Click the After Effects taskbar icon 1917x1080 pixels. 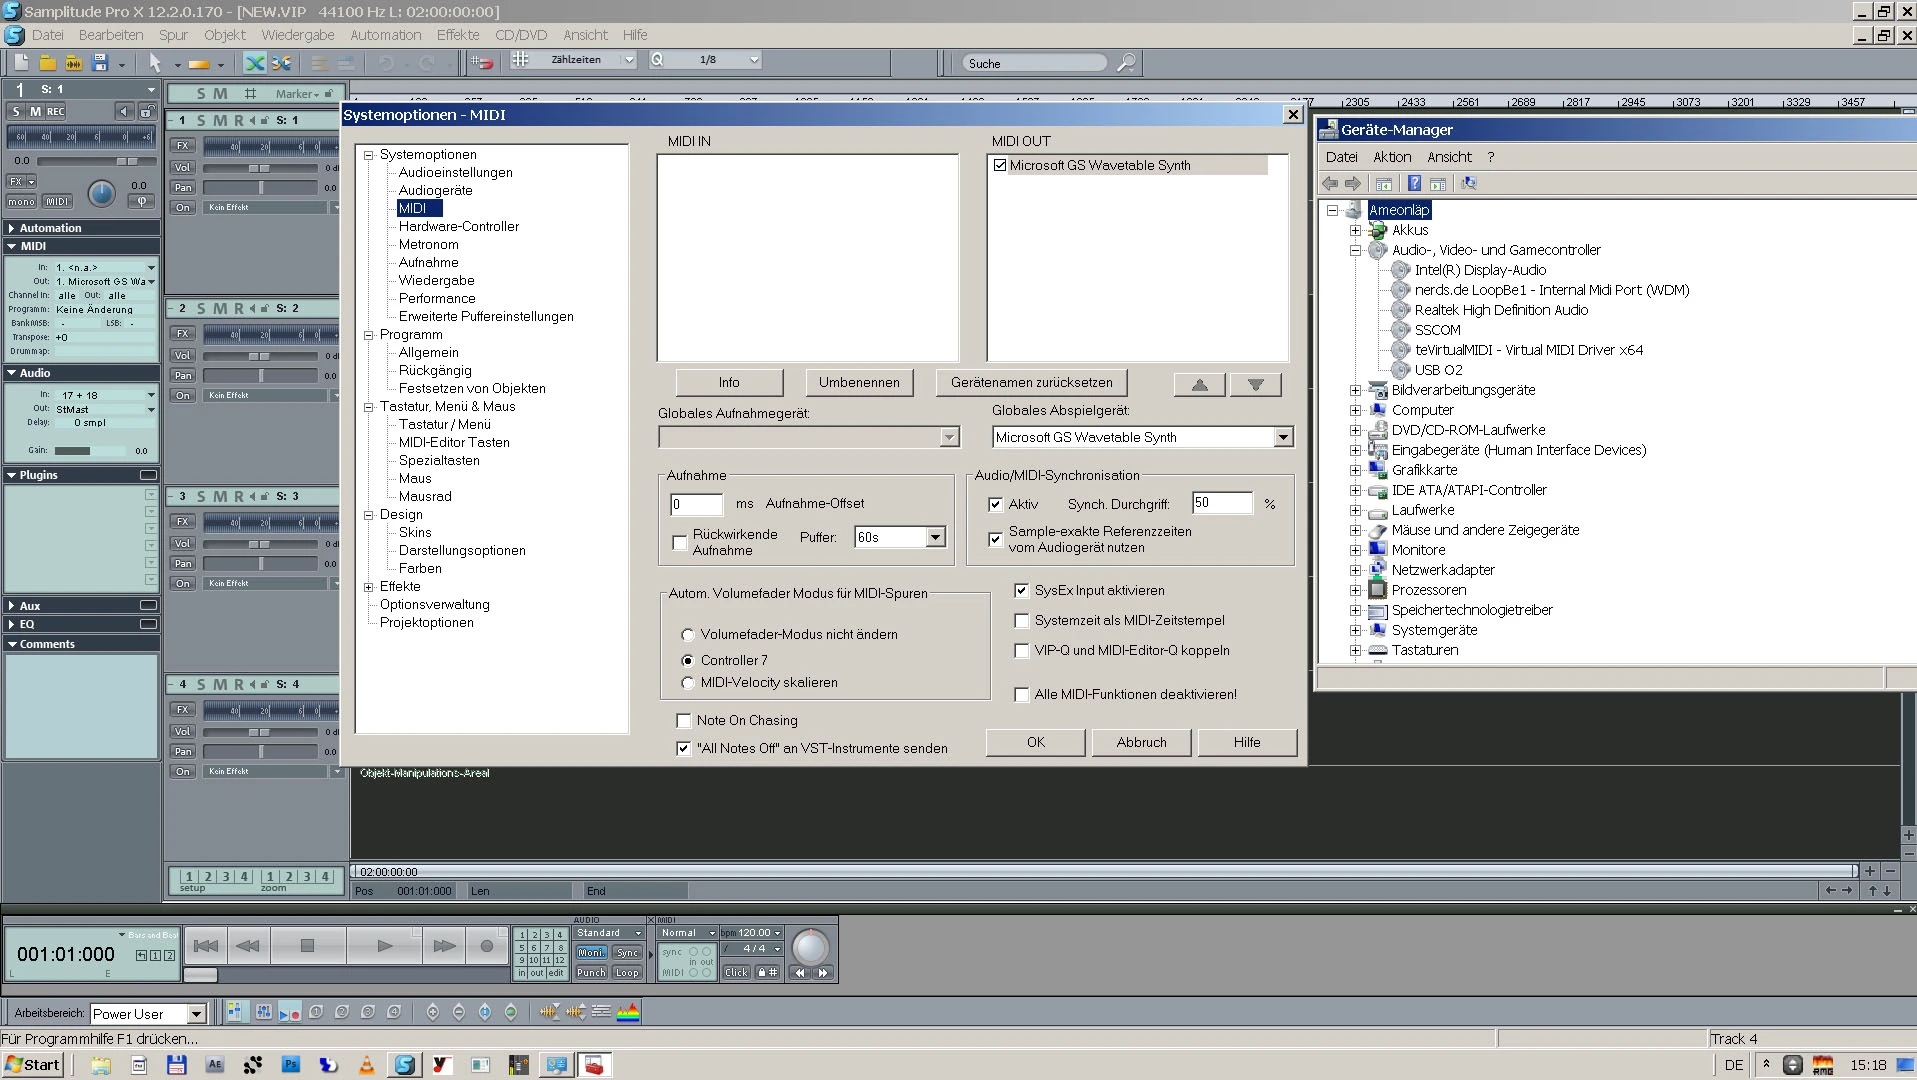pyautogui.click(x=215, y=1065)
